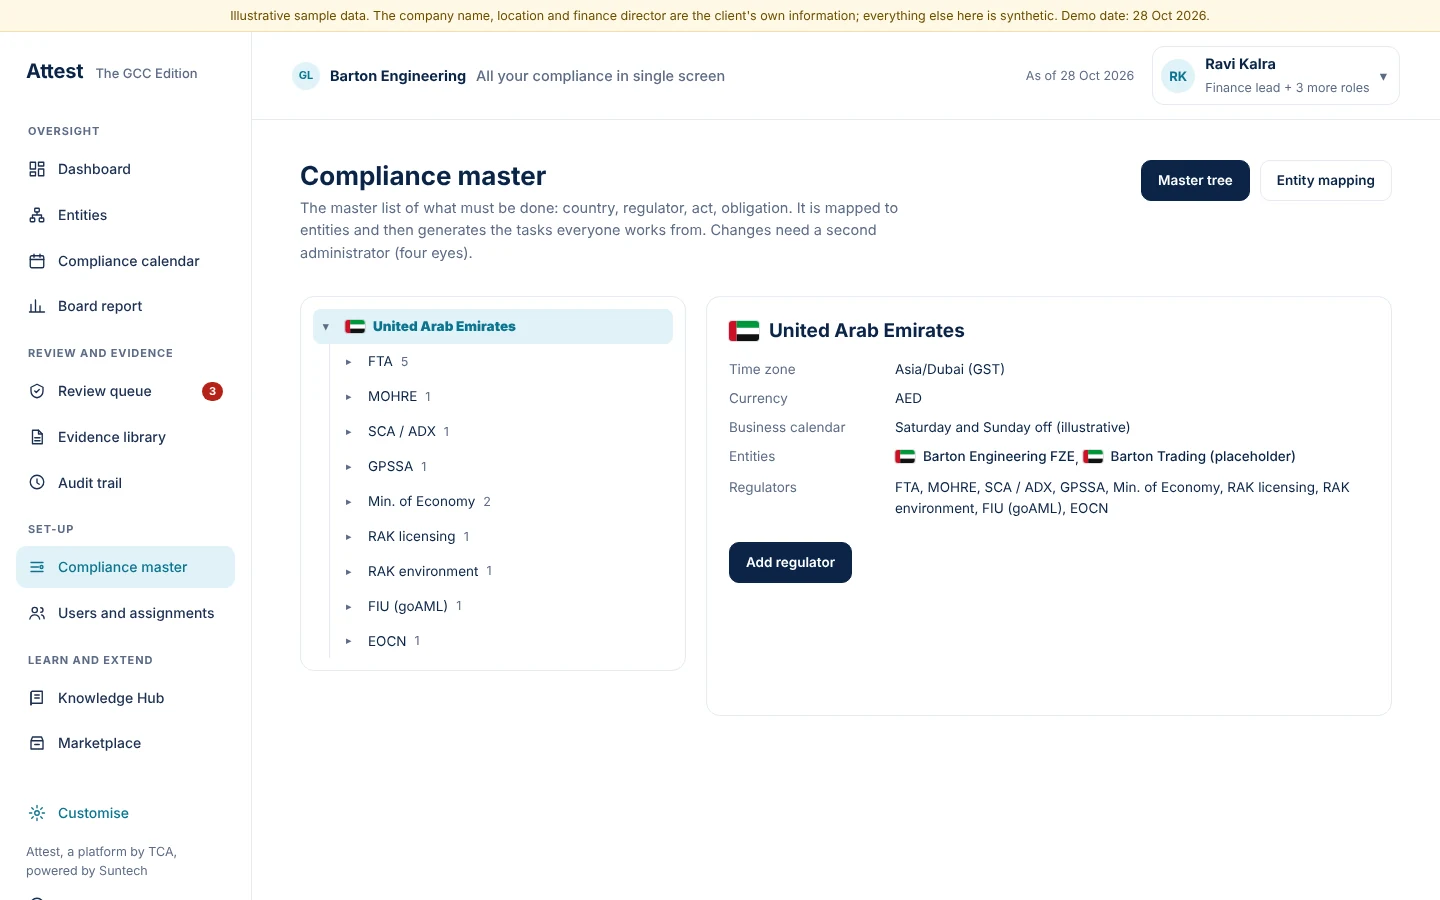
Task: Expand the FIU (goAML) node
Action: 348,606
